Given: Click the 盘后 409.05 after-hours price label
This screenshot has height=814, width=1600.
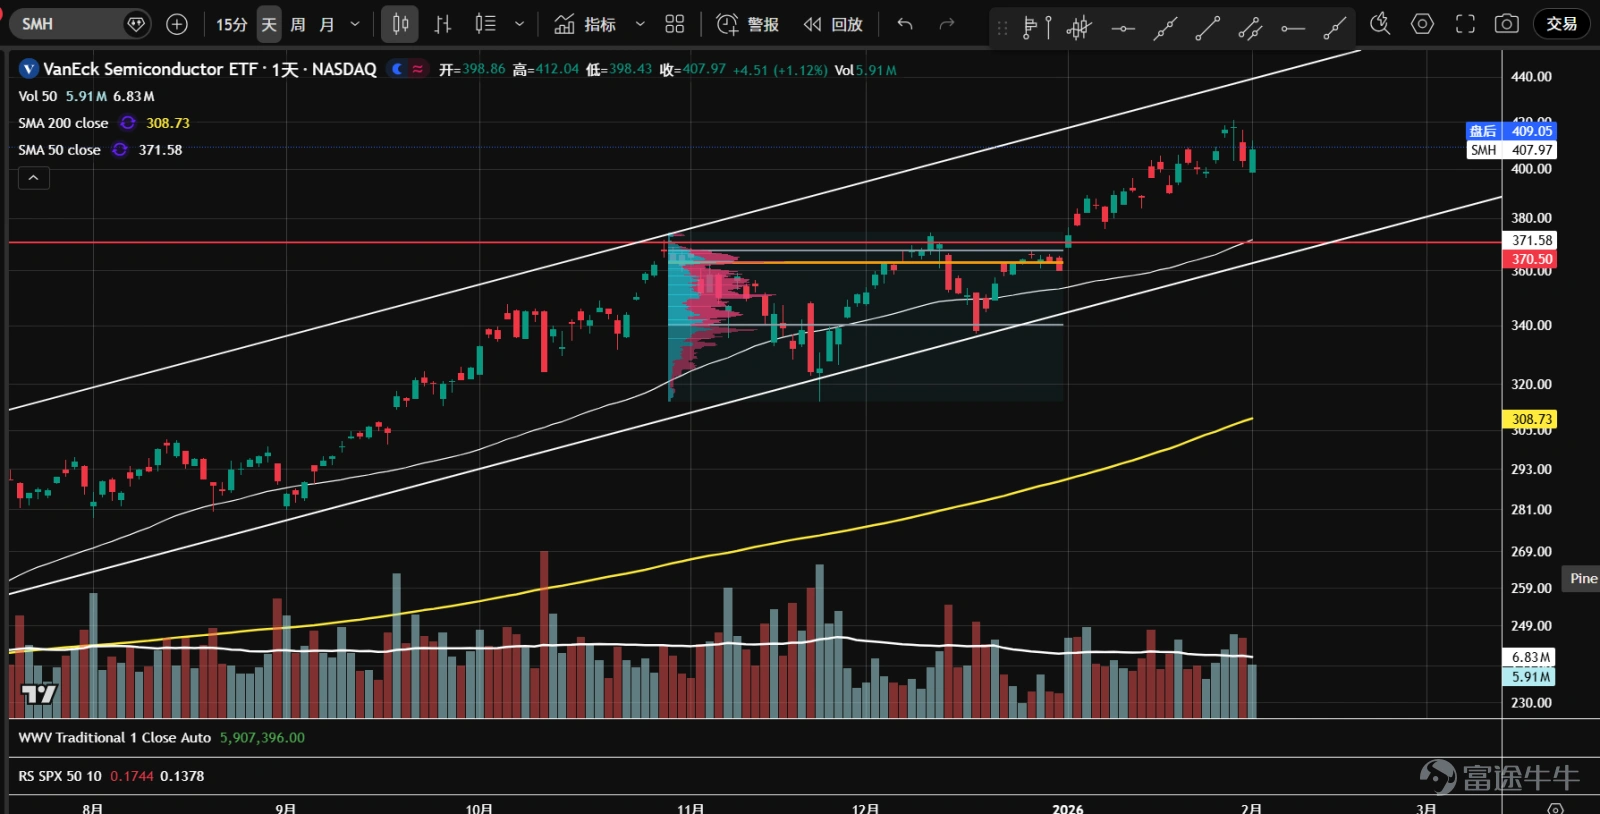Looking at the screenshot, I should (1510, 131).
